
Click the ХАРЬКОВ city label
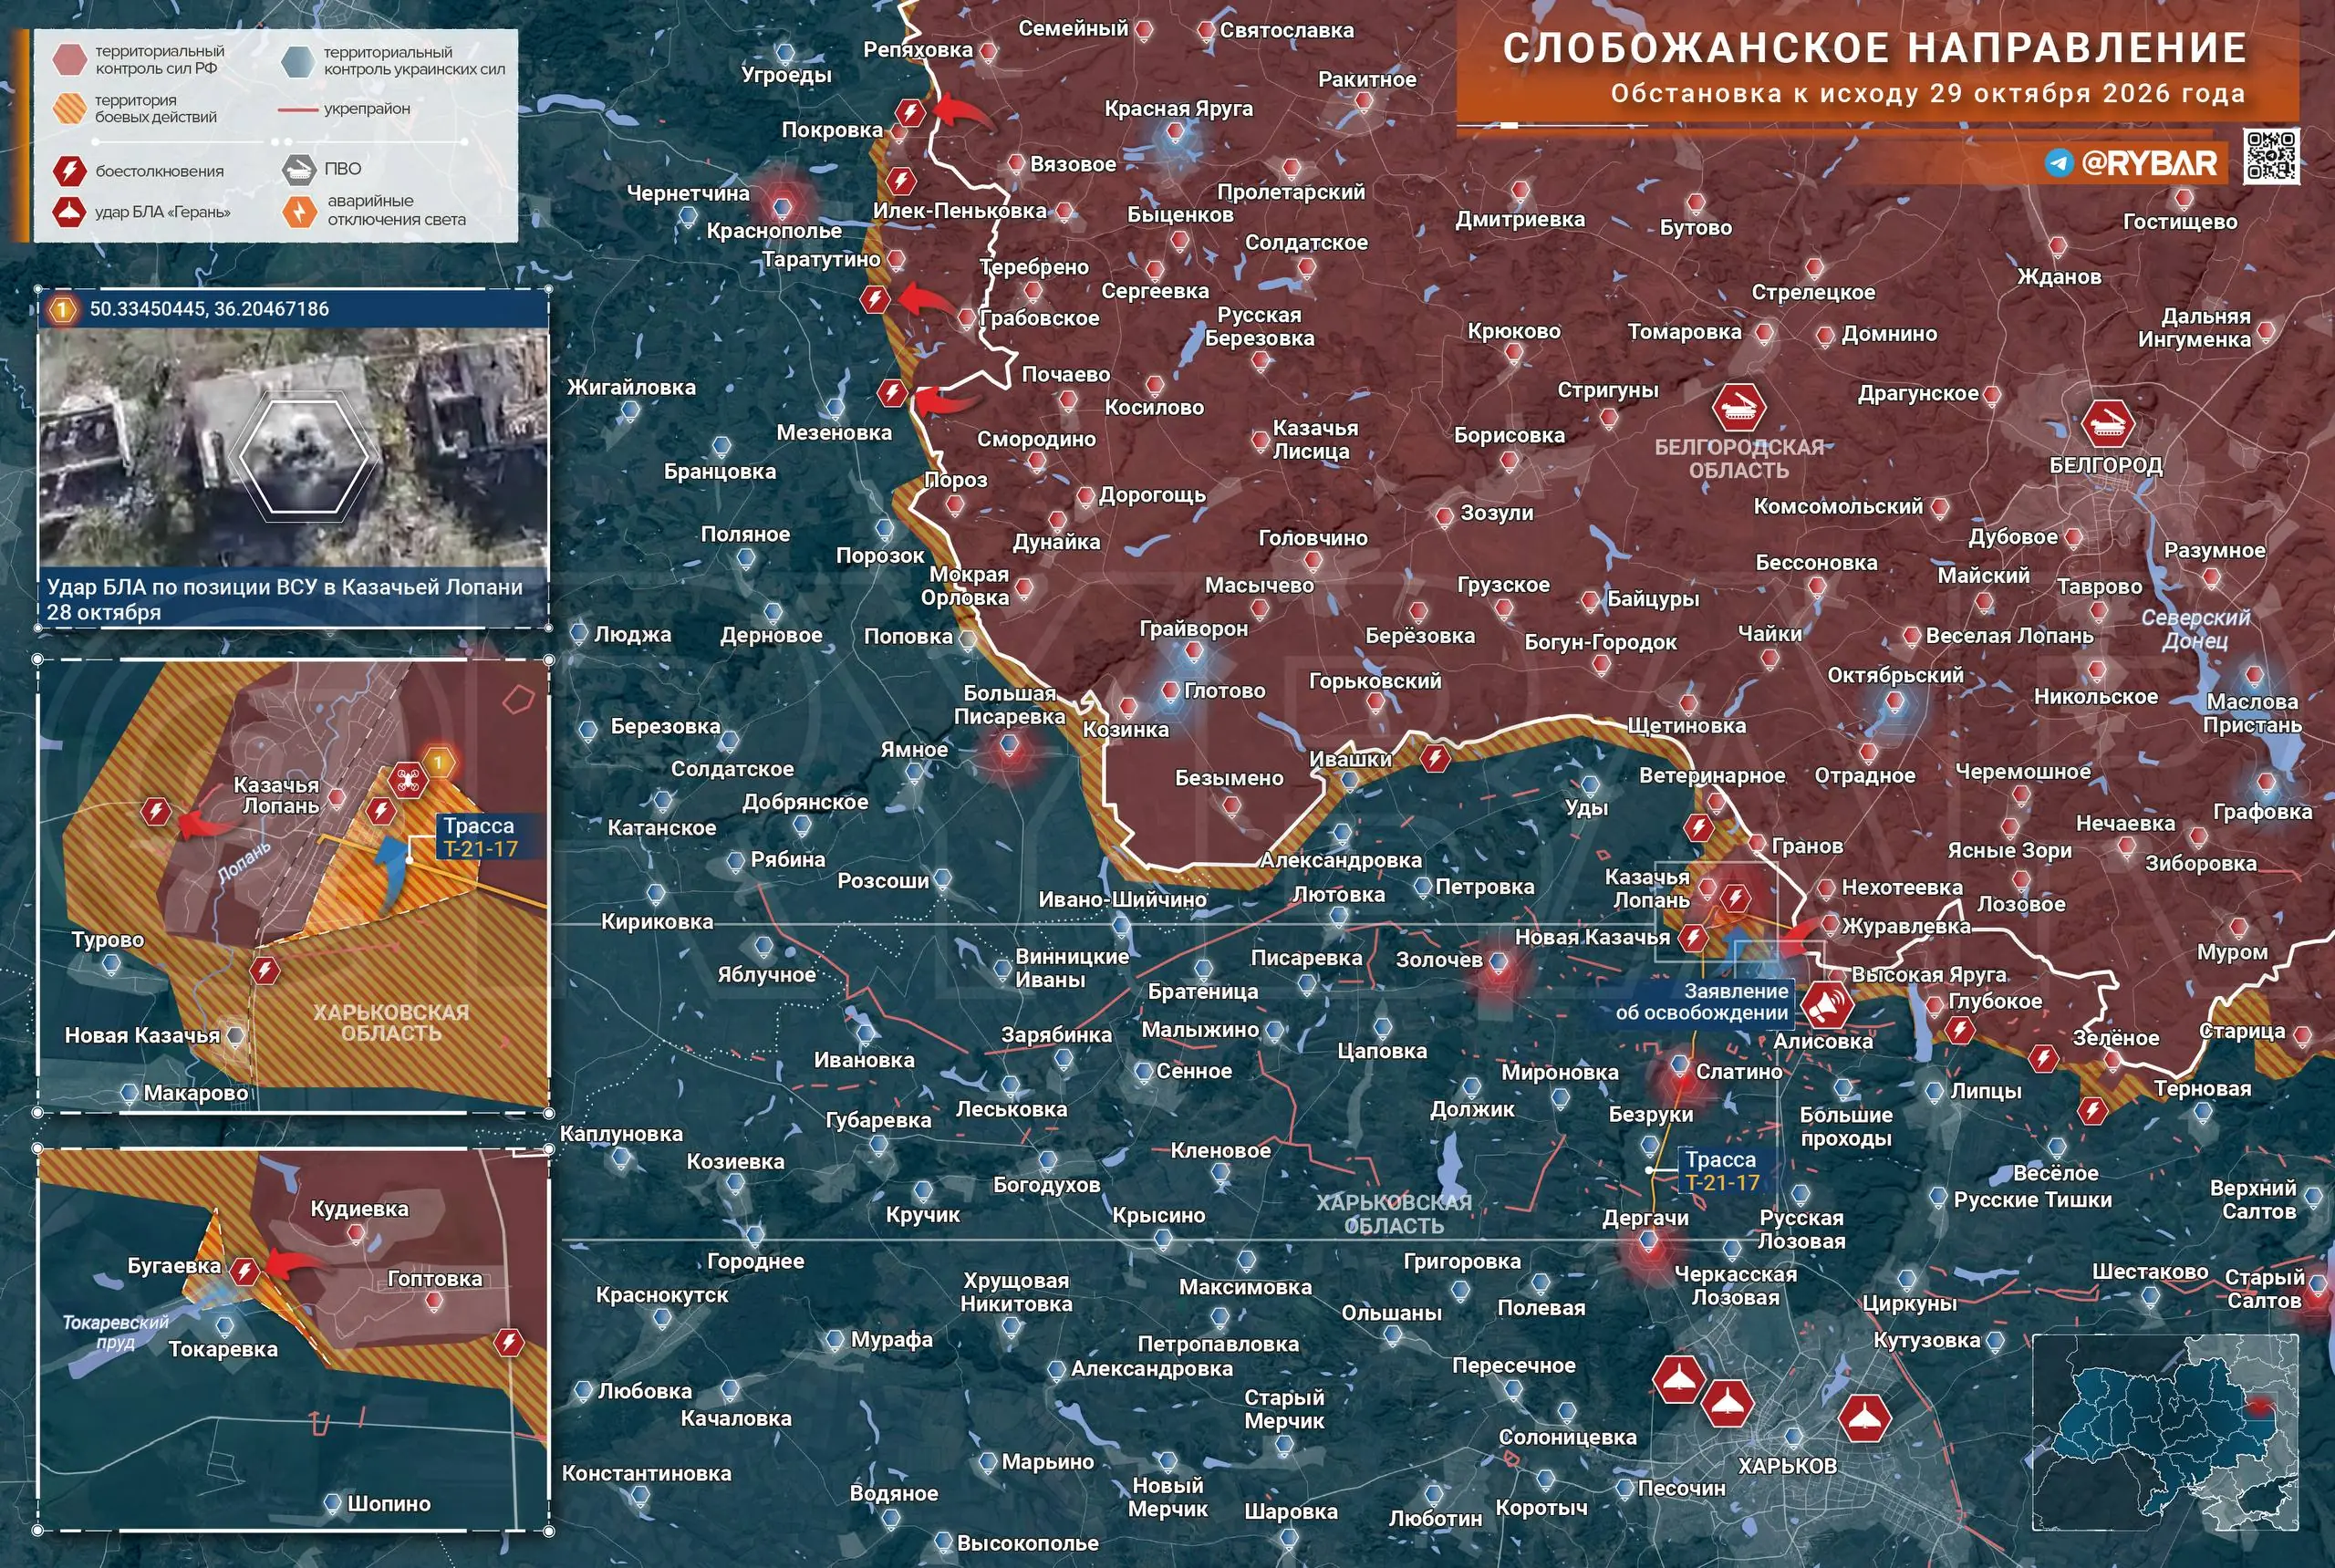coord(1787,1466)
